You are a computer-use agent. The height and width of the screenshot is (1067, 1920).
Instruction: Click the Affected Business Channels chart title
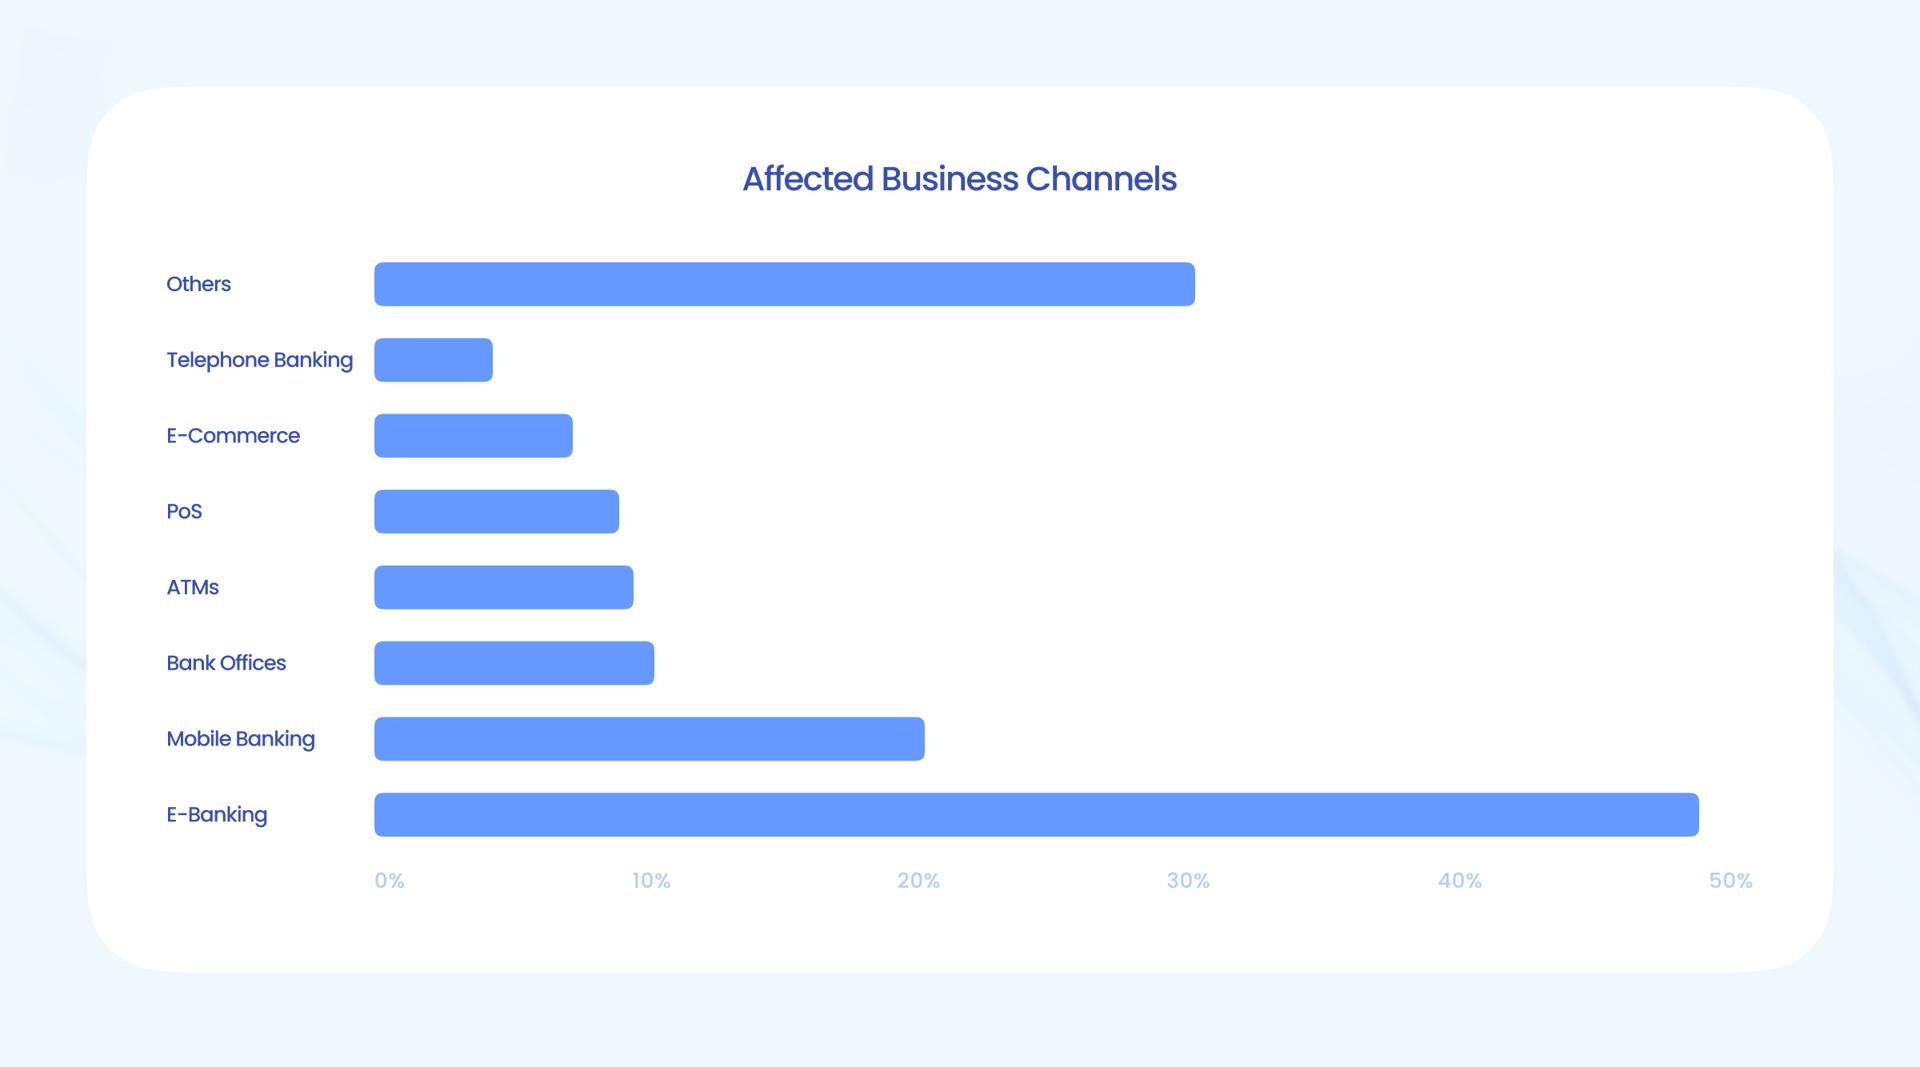tap(959, 179)
